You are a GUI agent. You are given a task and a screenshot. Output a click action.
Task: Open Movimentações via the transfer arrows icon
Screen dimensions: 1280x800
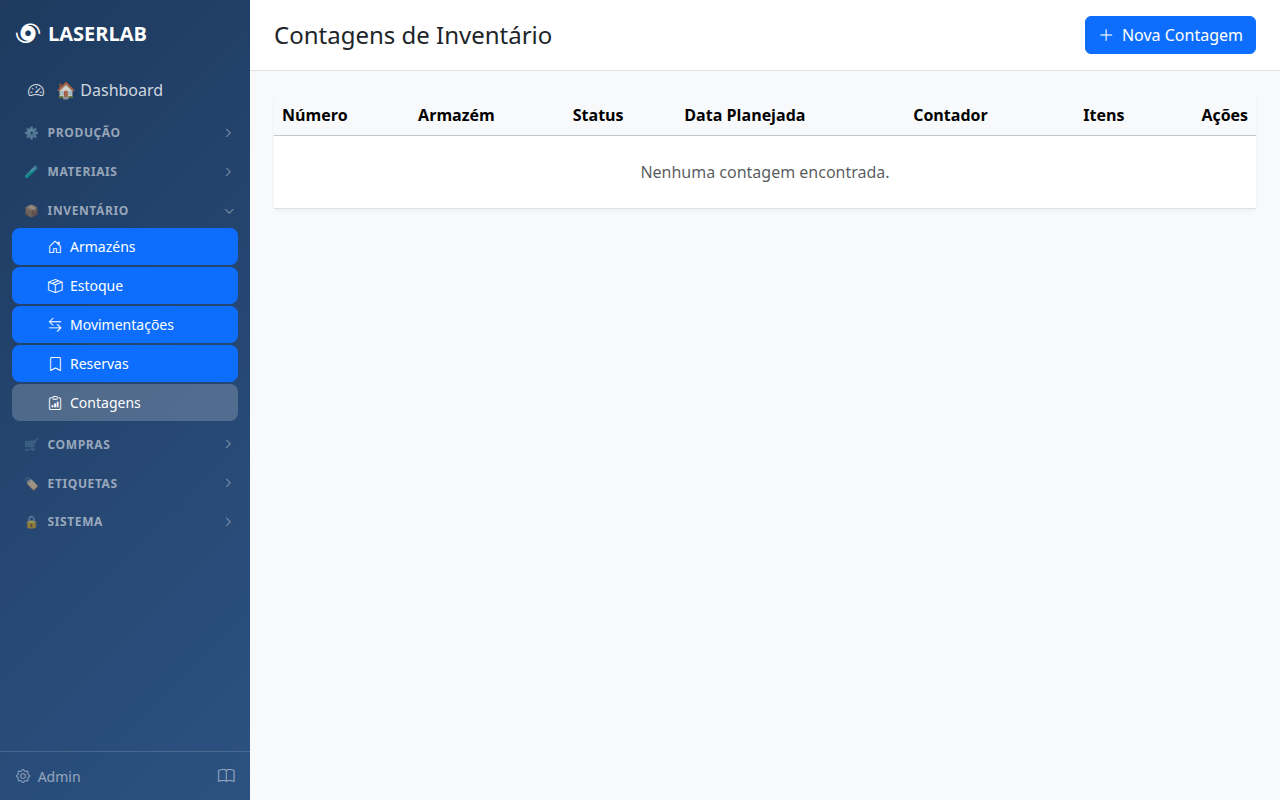(55, 324)
